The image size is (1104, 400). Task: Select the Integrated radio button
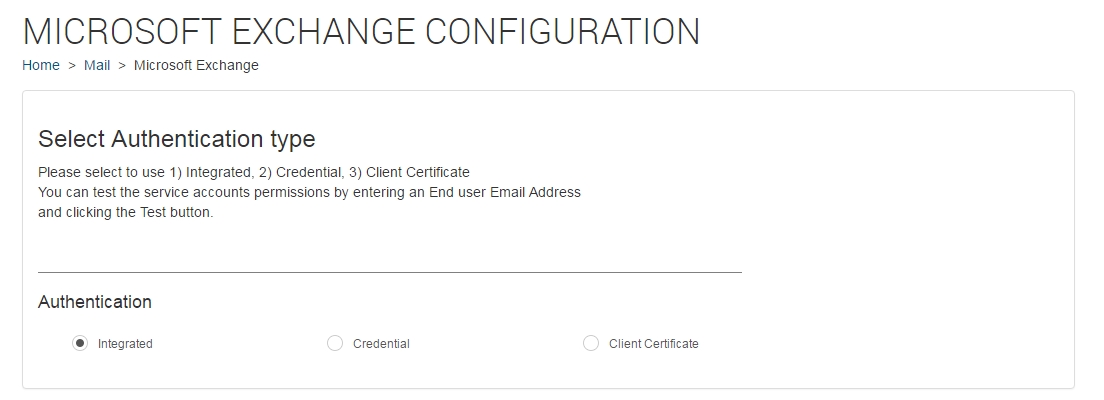80,343
